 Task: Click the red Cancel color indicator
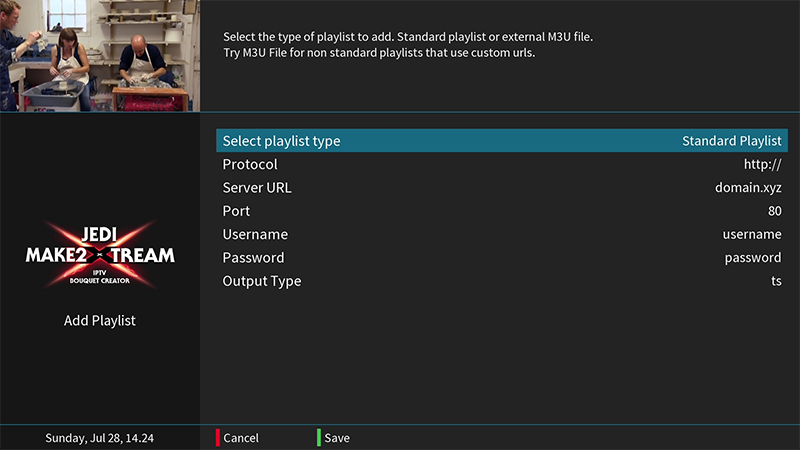pyautogui.click(x=218, y=437)
